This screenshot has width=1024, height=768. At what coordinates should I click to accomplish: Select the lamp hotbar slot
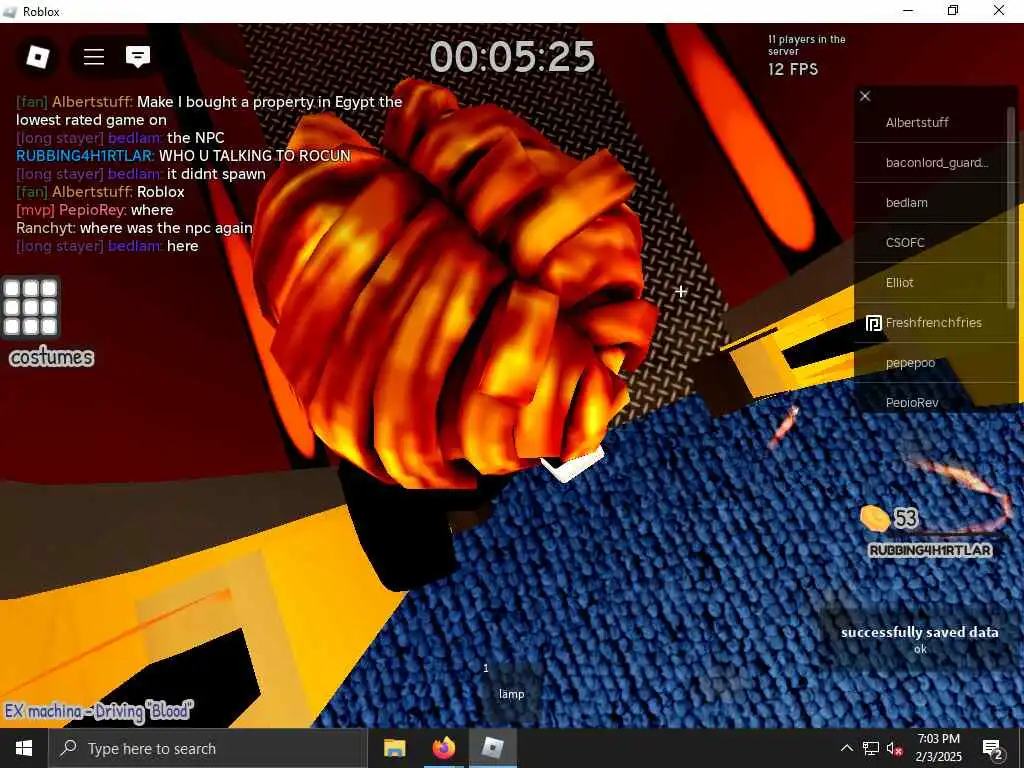tap(511, 692)
